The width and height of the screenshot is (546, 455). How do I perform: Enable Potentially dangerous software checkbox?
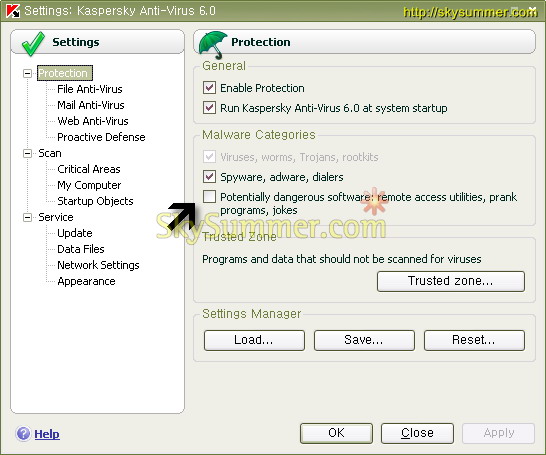tap(209, 197)
